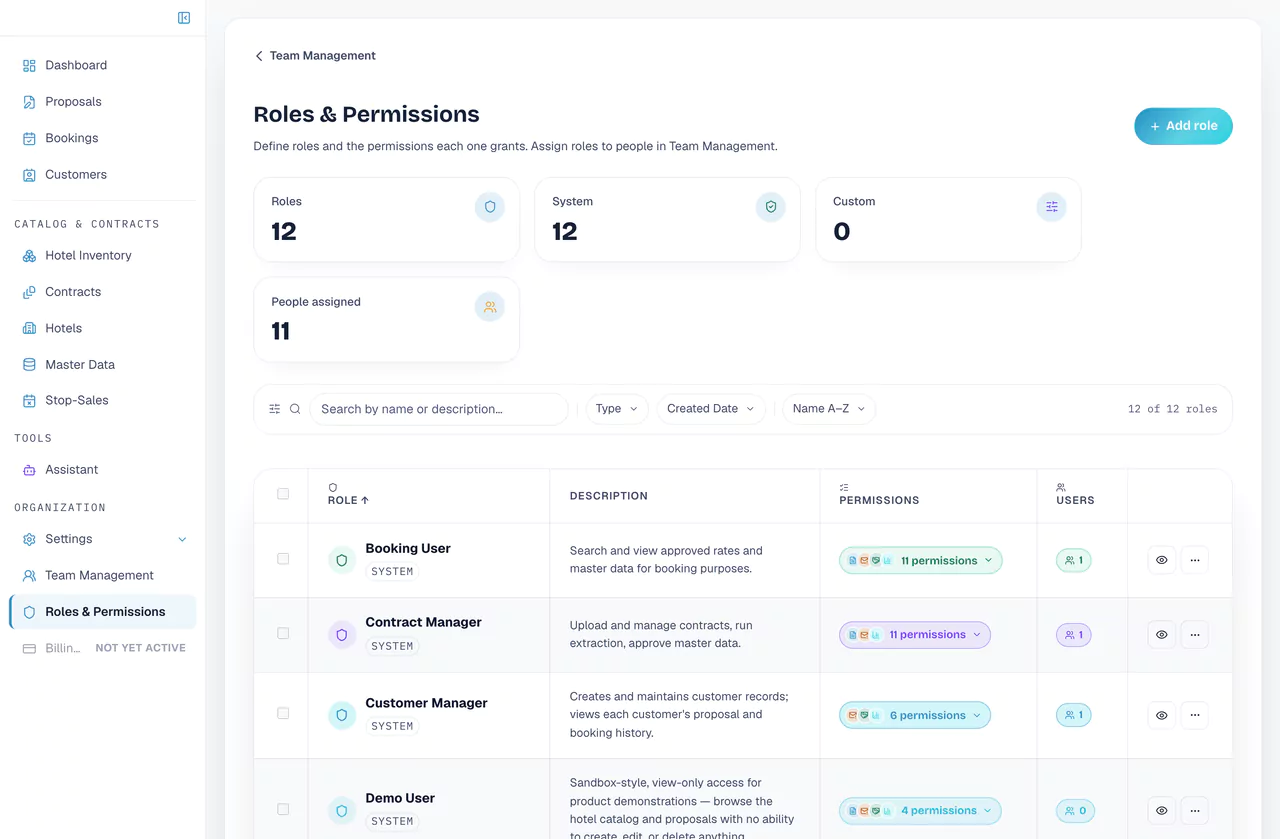This screenshot has height=839, width=1280.
Task: View the Contract Manager role details
Action: [x=1161, y=634]
